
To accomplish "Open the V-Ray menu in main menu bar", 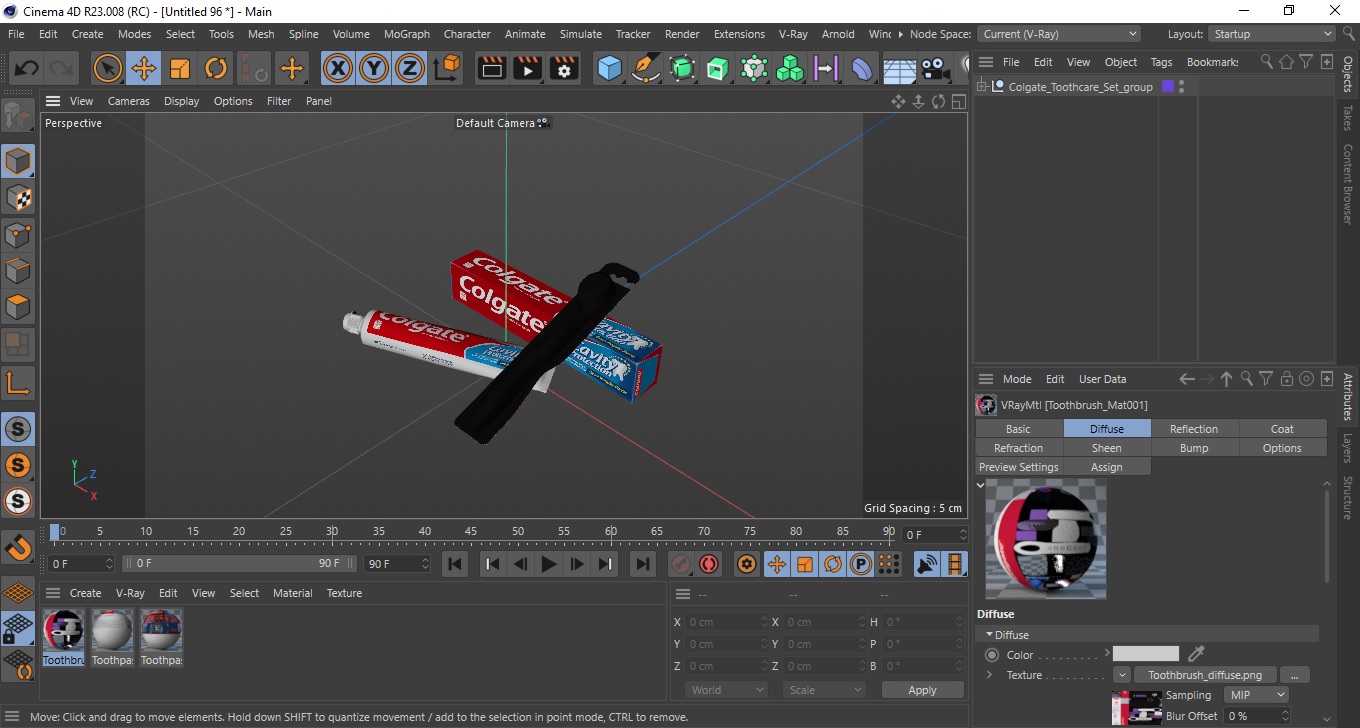I will pyautogui.click(x=793, y=34).
